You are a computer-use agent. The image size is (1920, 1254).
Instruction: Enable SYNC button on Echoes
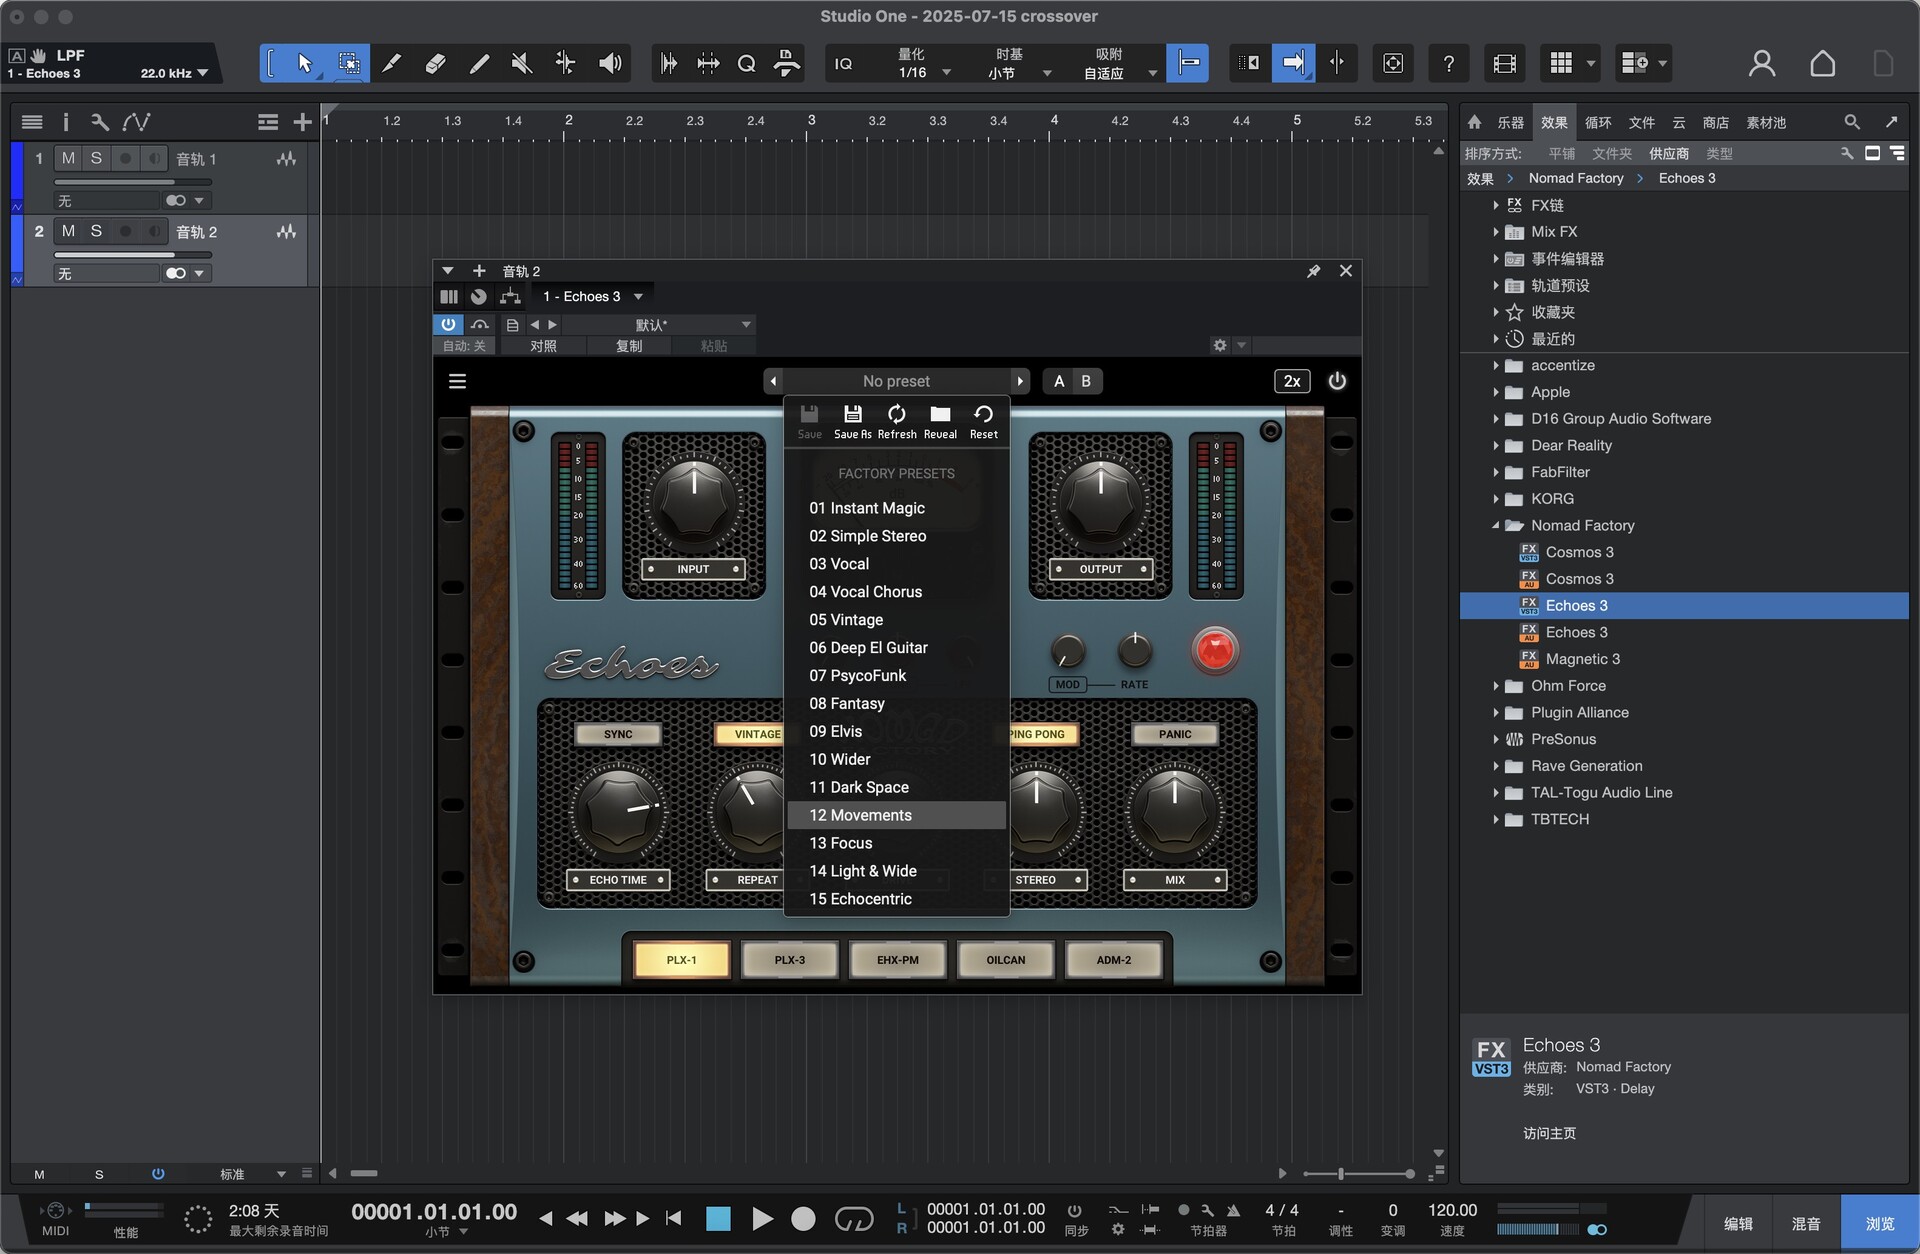coord(618,734)
